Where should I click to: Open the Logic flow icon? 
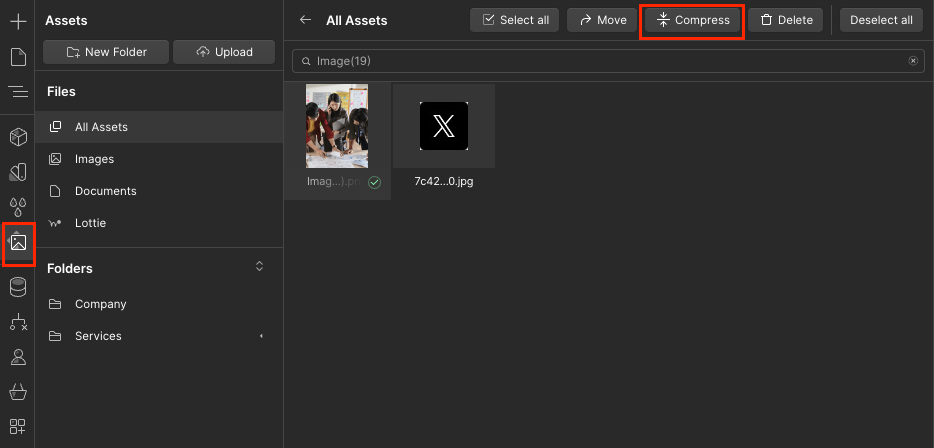[x=18, y=322]
